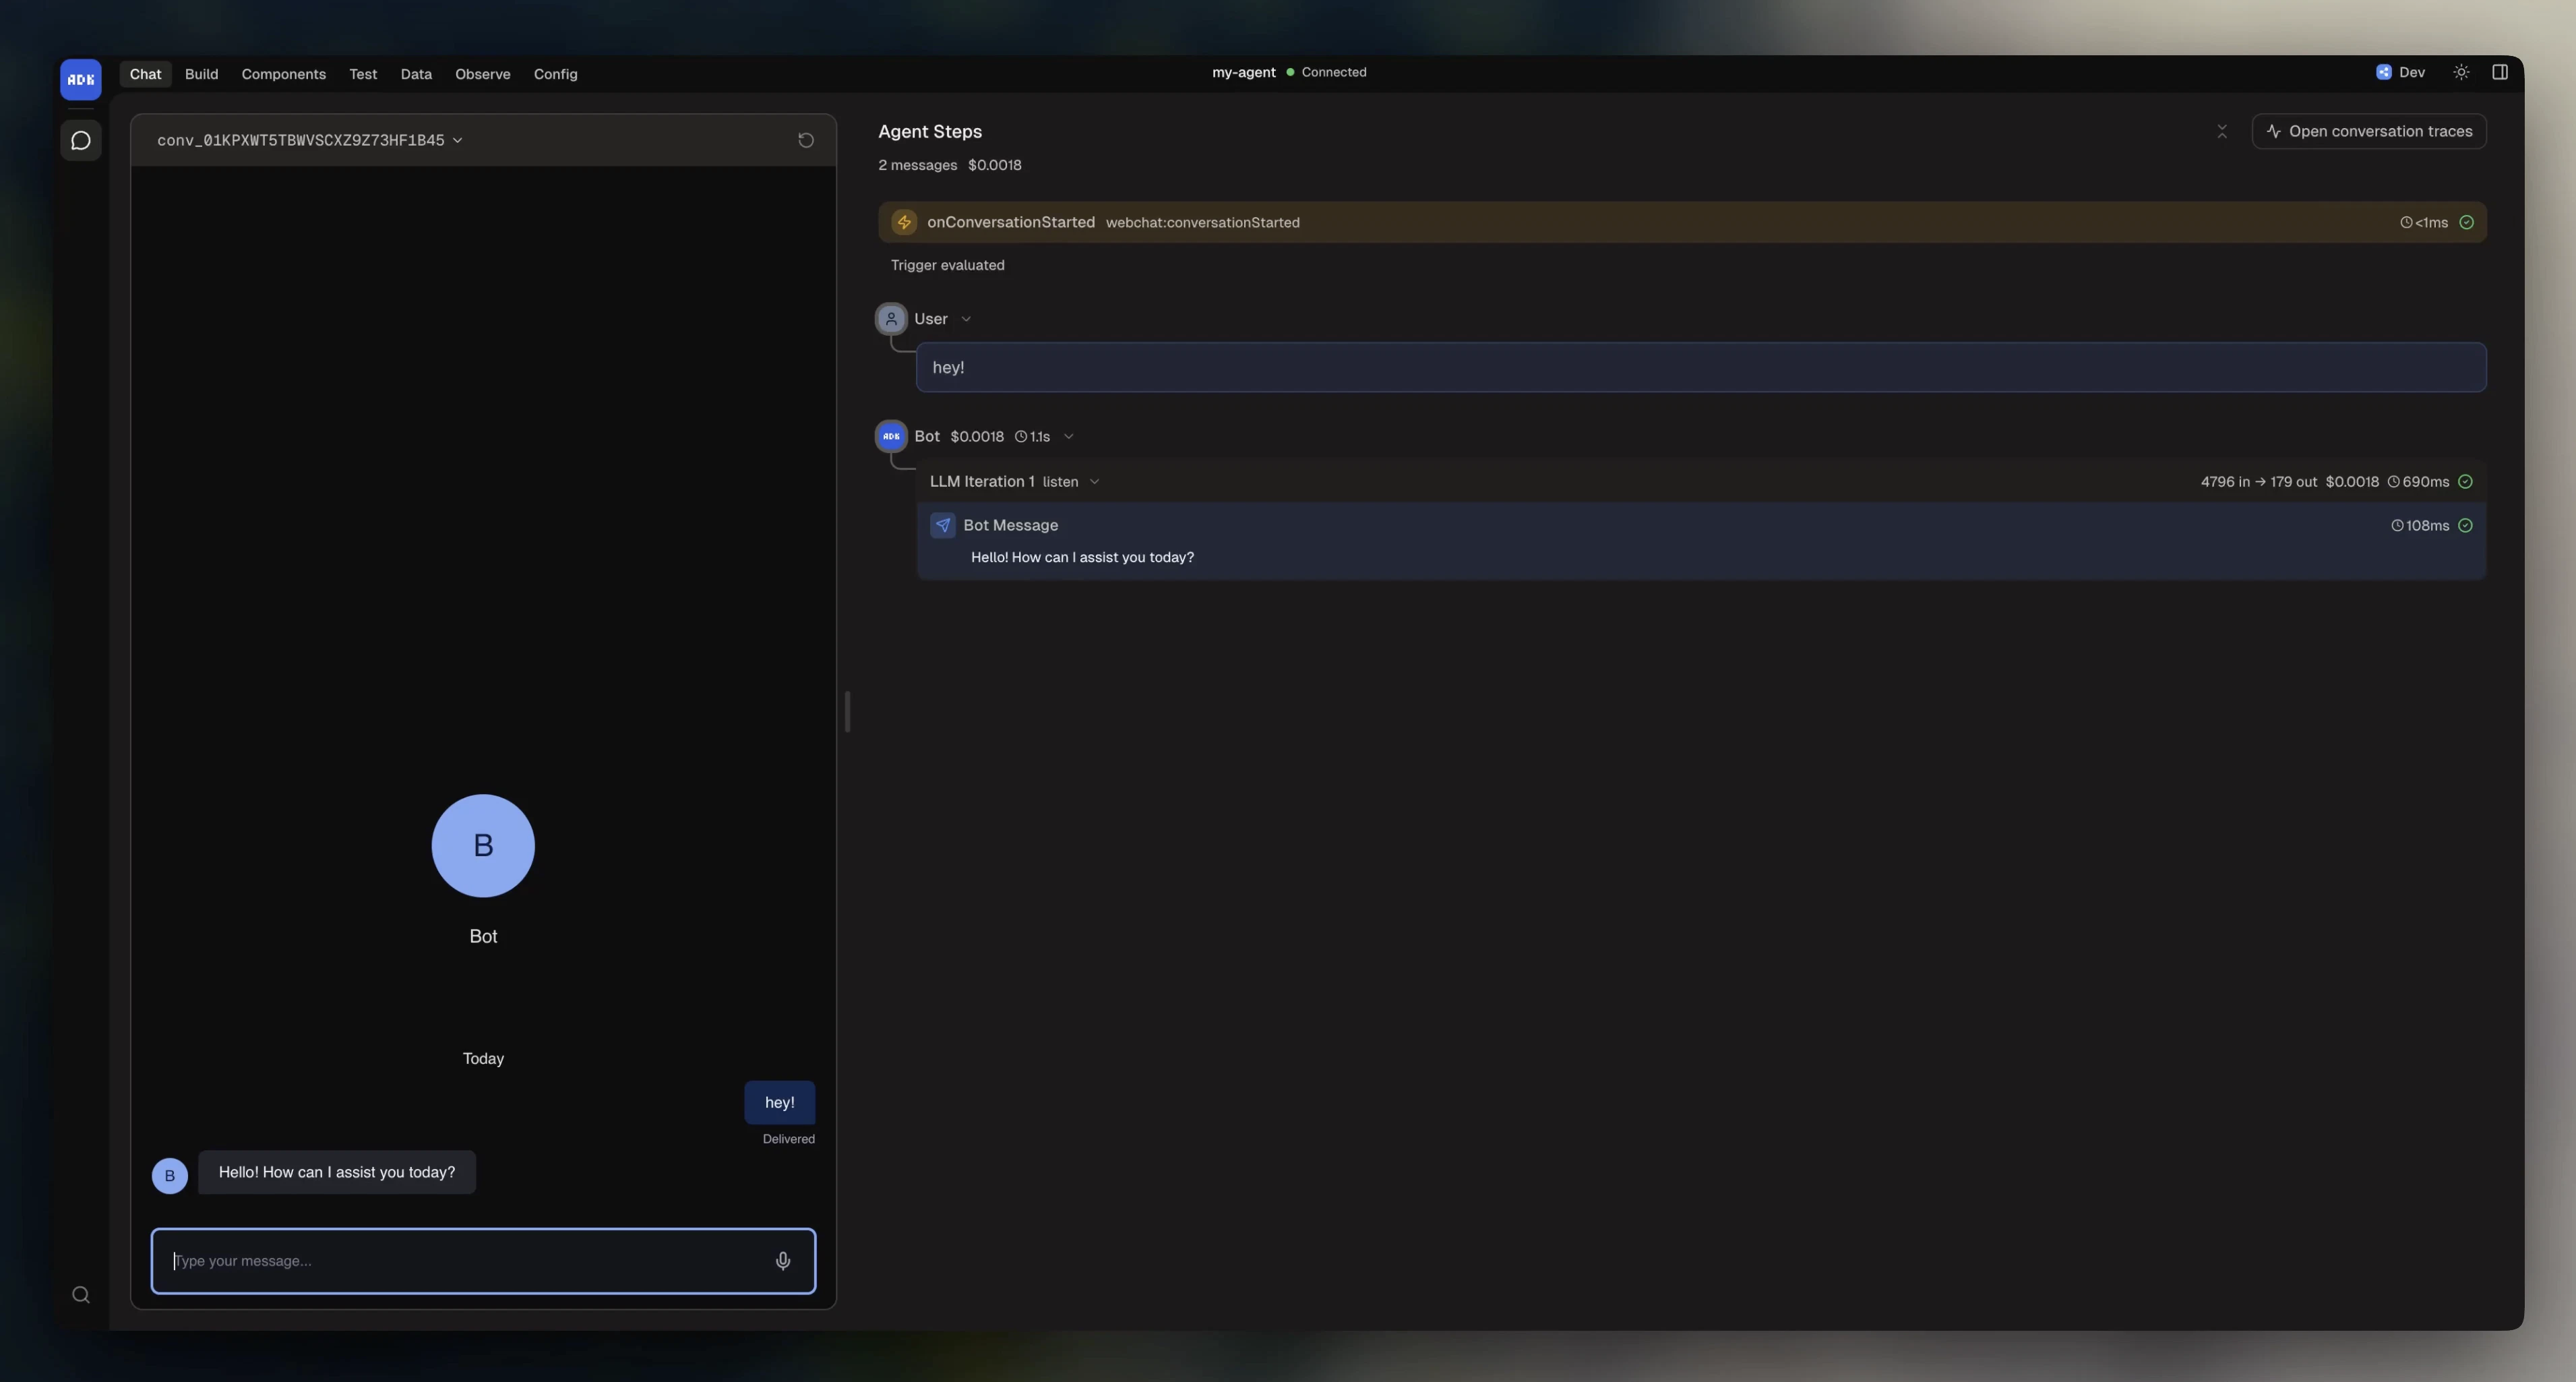Click the activity icon inside conversation traces button
The image size is (2576, 1382).
[2273, 131]
